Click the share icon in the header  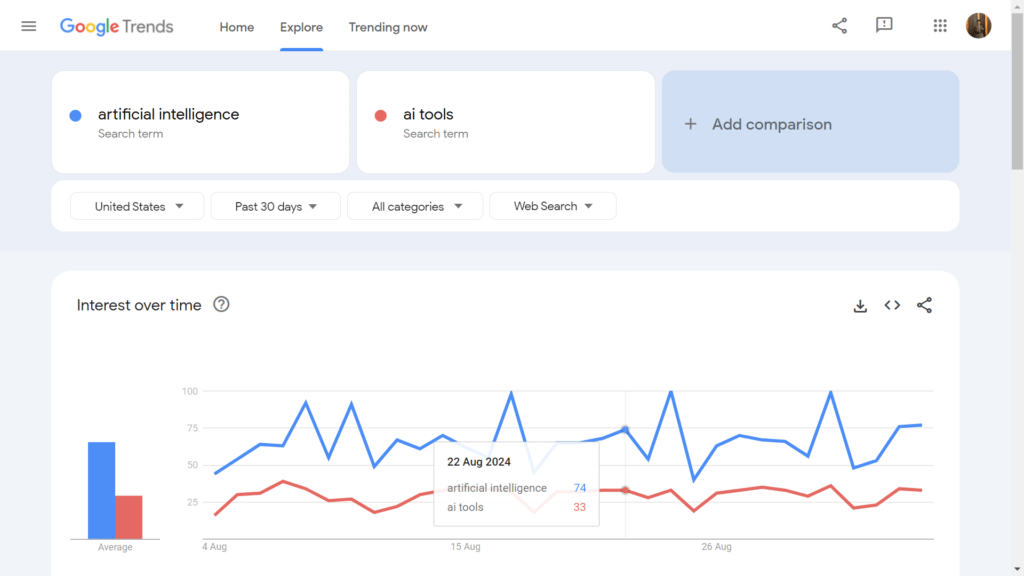(839, 26)
